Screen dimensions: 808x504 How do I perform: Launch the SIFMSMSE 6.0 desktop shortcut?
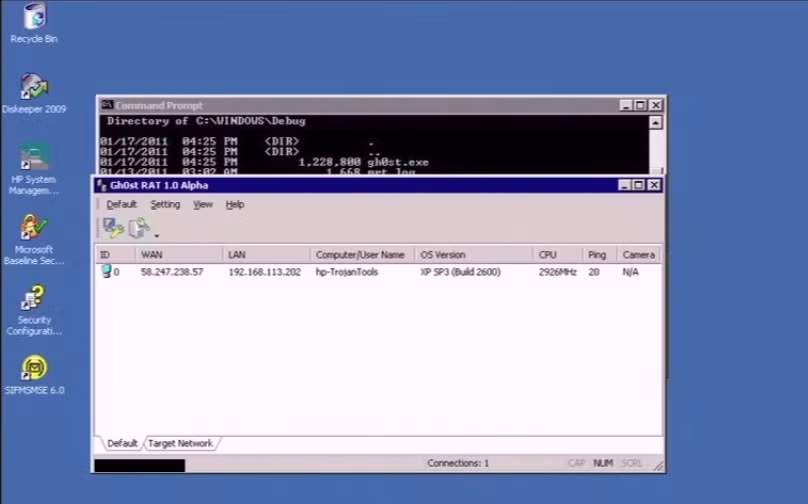click(x=34, y=375)
